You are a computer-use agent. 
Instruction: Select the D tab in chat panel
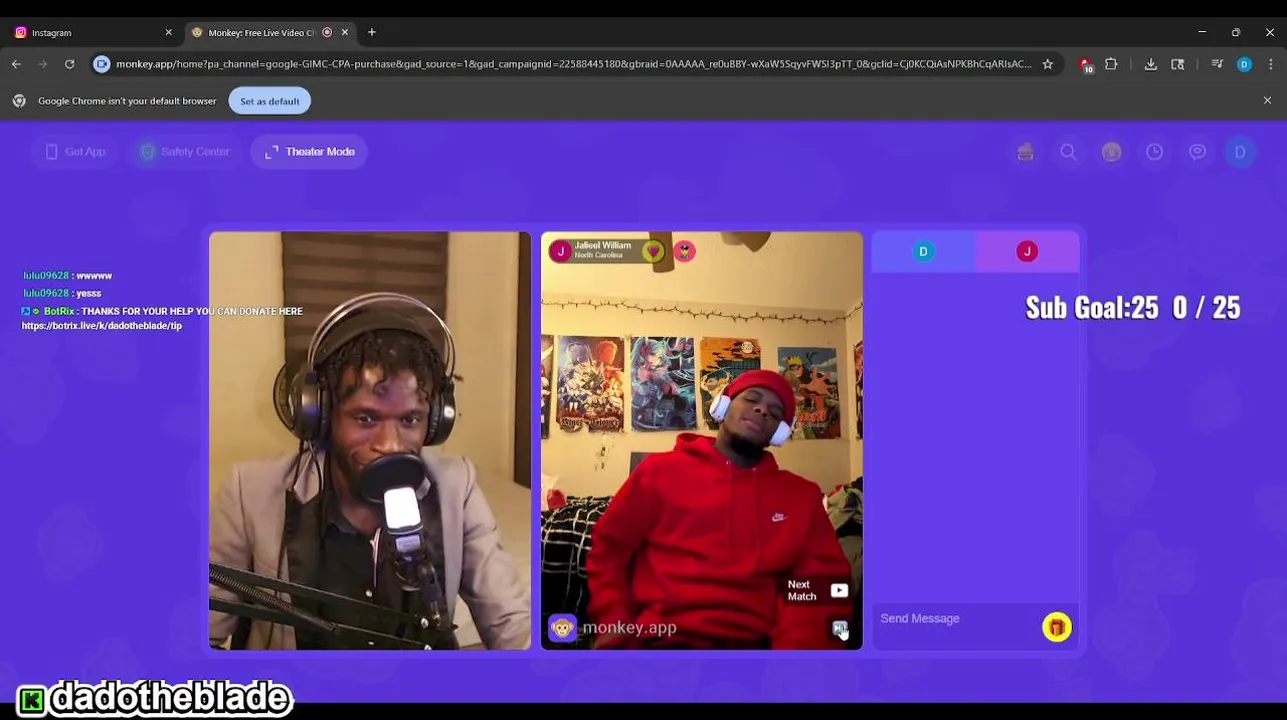coord(924,252)
